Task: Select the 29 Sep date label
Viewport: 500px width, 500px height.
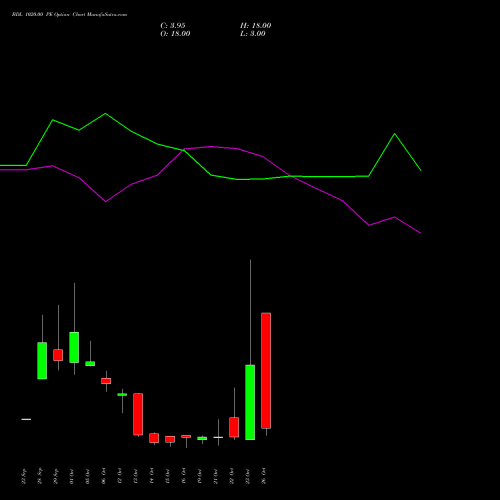Action: (x=56, y=476)
